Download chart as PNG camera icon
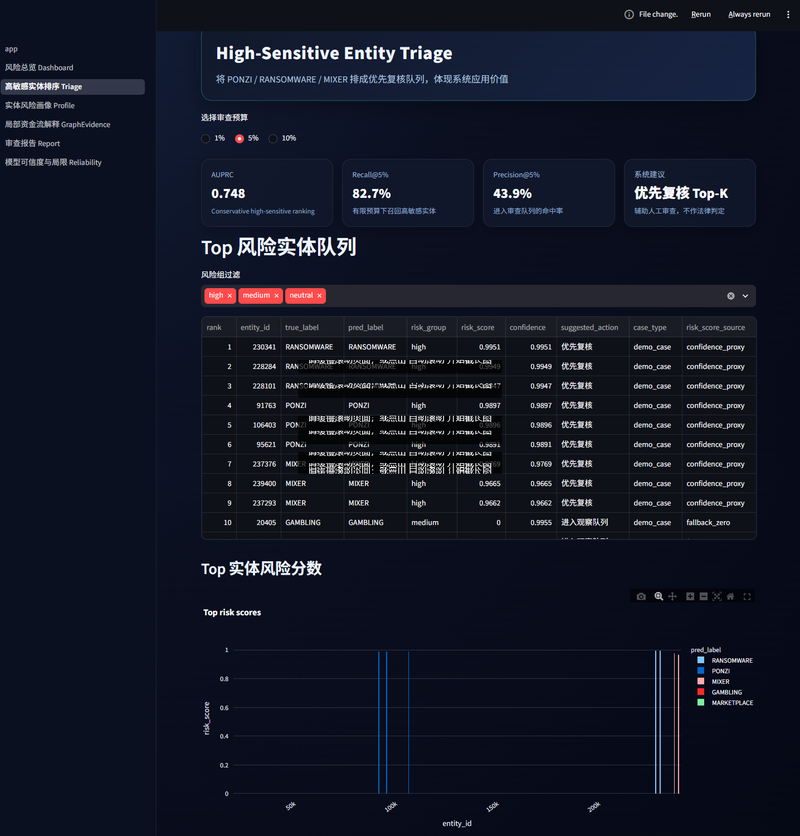The width and height of the screenshot is (800, 836). pos(641,597)
